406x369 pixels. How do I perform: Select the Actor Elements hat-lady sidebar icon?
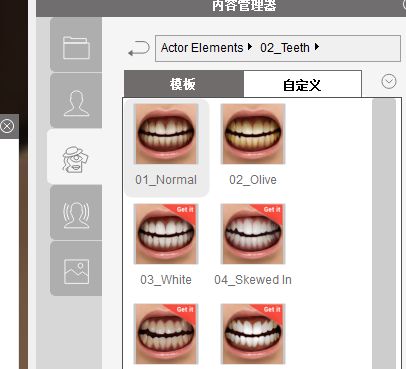point(75,157)
